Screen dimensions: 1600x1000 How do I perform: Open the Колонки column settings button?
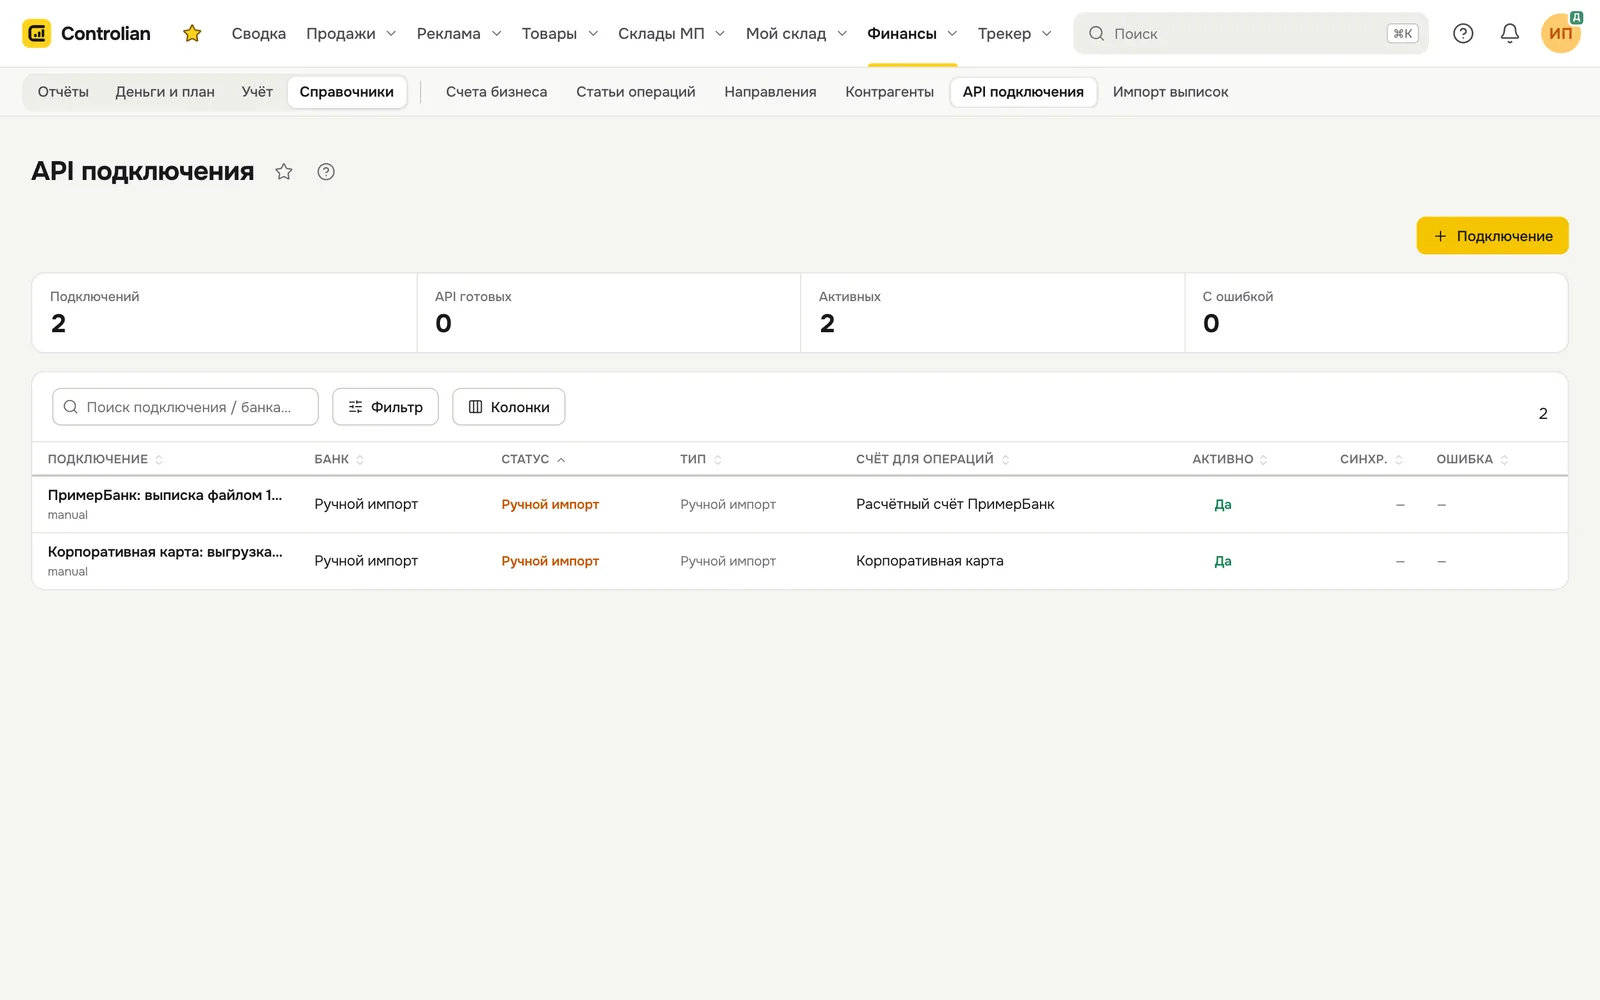click(508, 407)
